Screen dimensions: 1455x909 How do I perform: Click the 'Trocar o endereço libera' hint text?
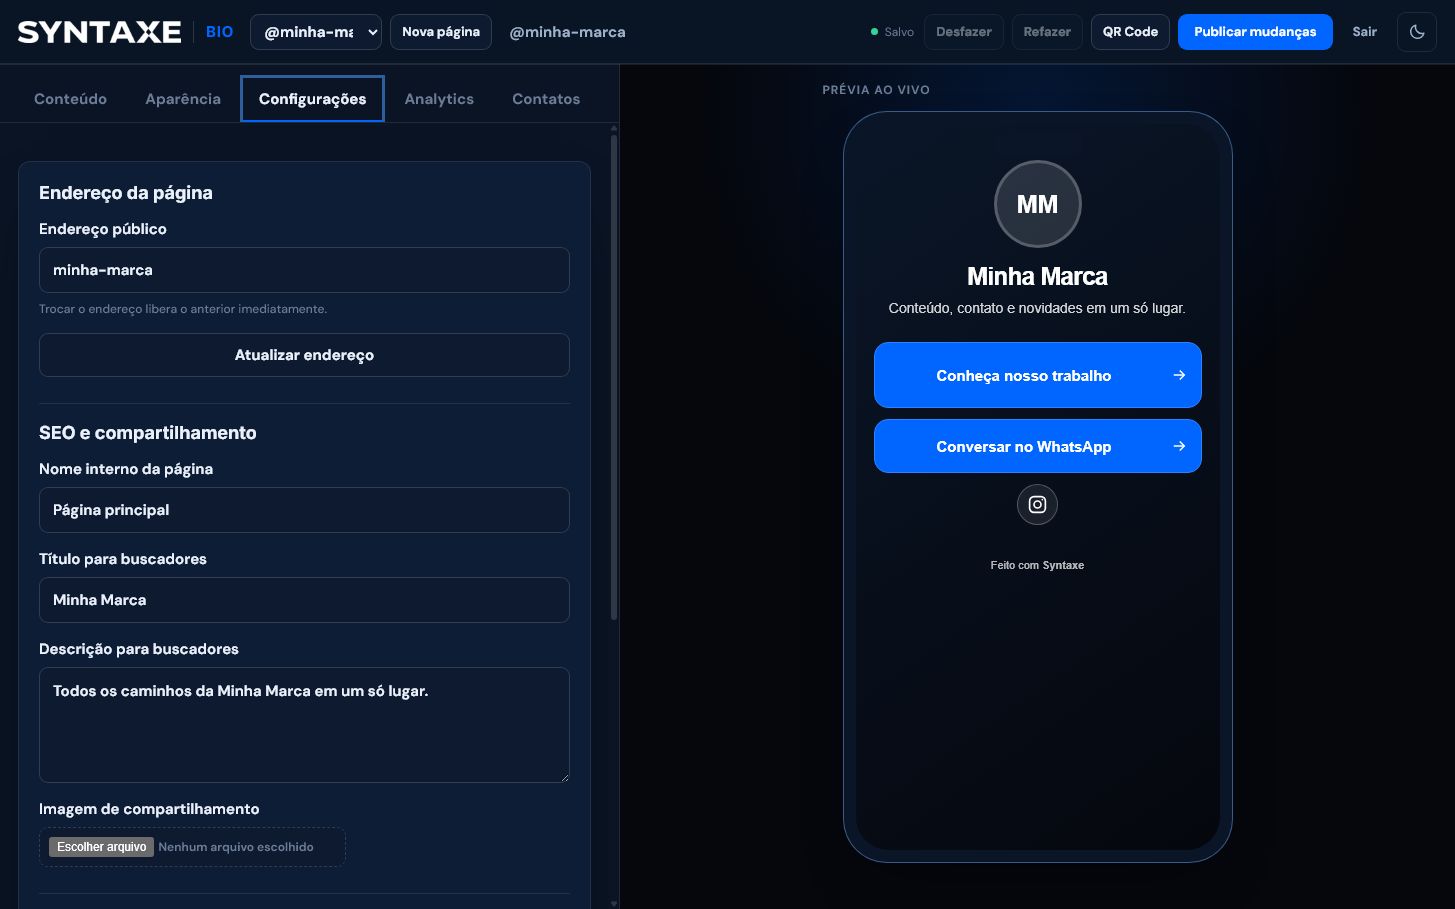183,309
